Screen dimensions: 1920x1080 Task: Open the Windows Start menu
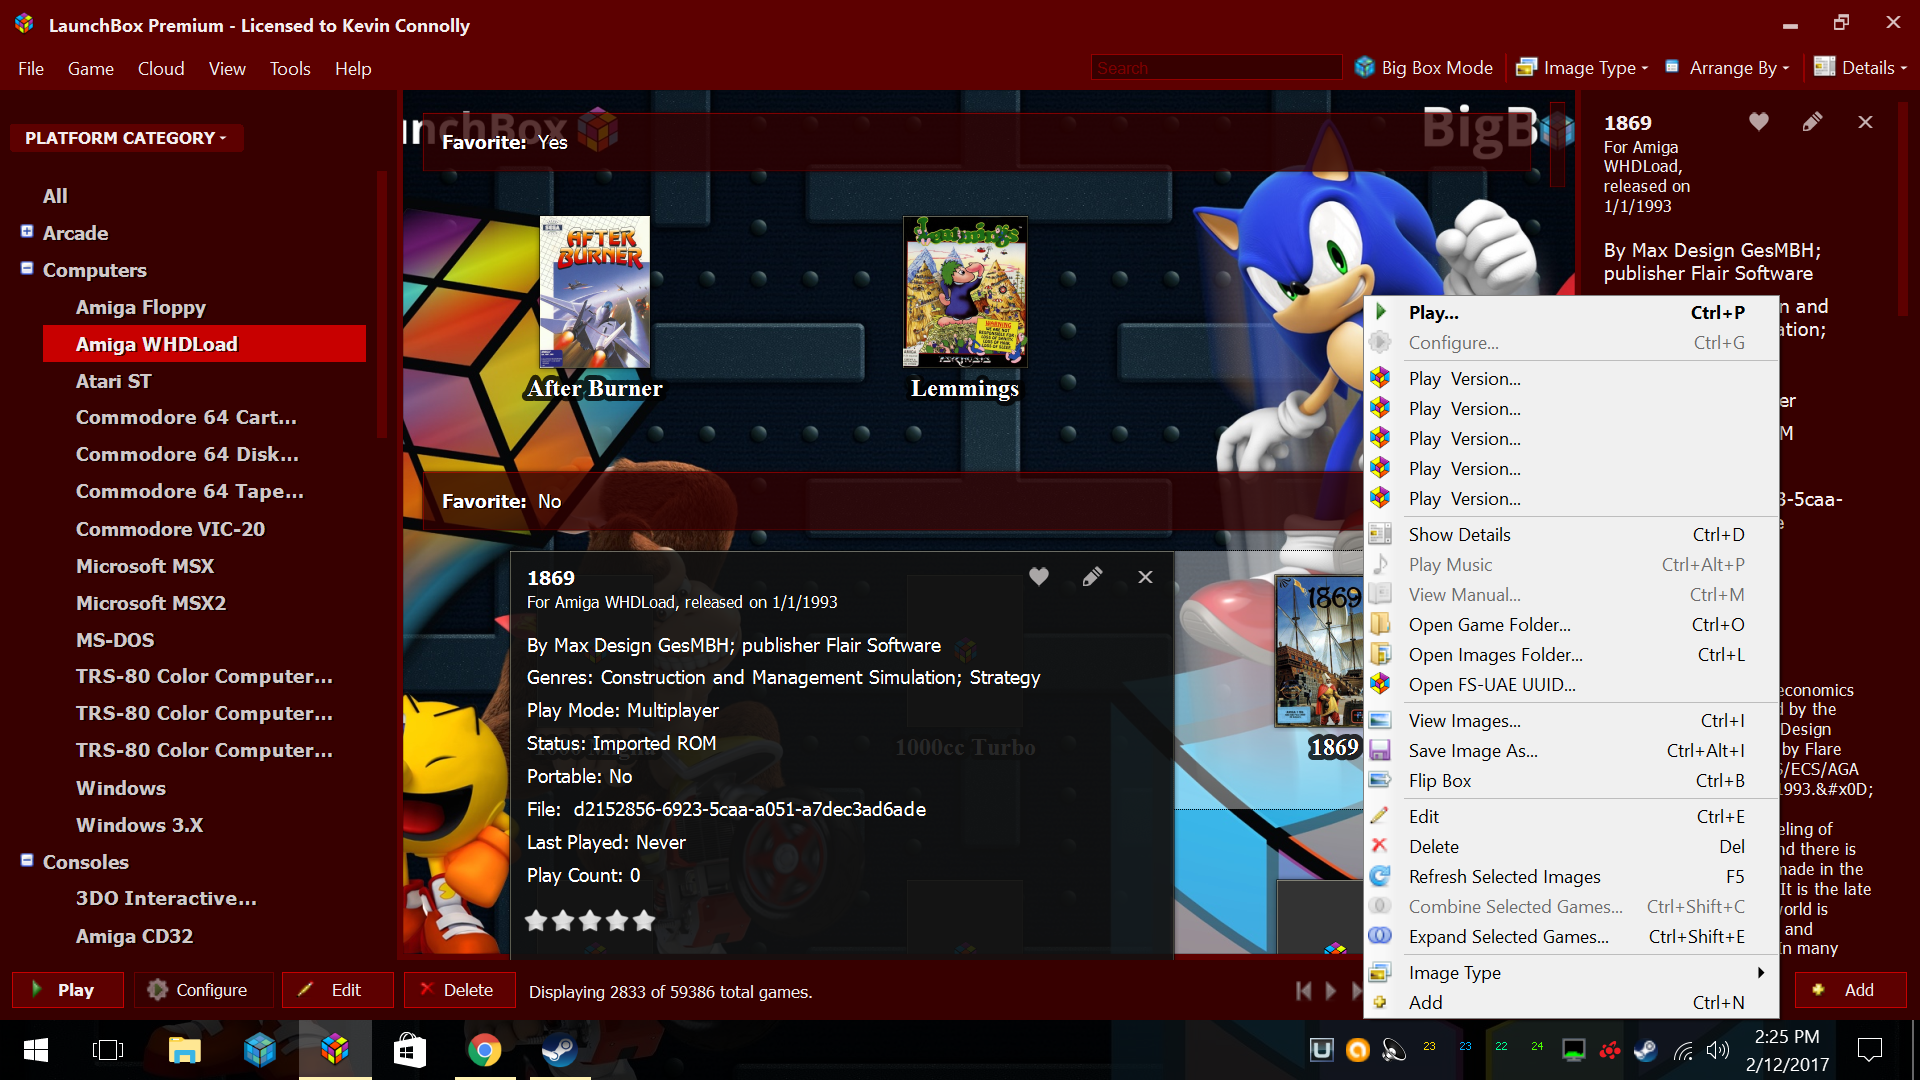(x=36, y=1050)
